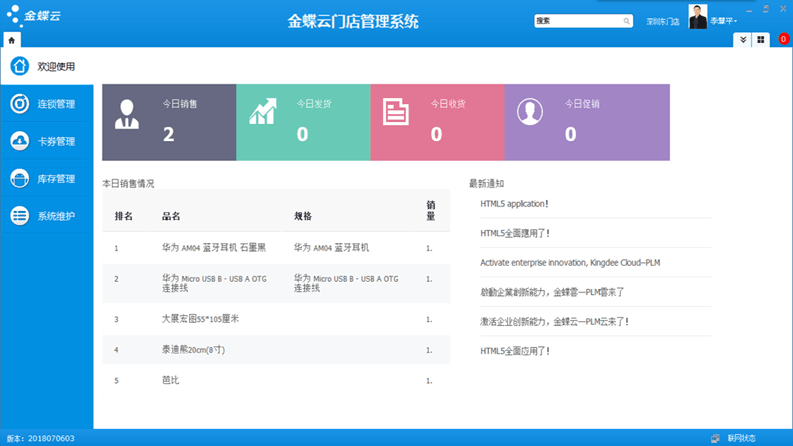Select row 泰迪熊20cm(8寸)
The width and height of the screenshot is (793, 446).
coord(276,349)
